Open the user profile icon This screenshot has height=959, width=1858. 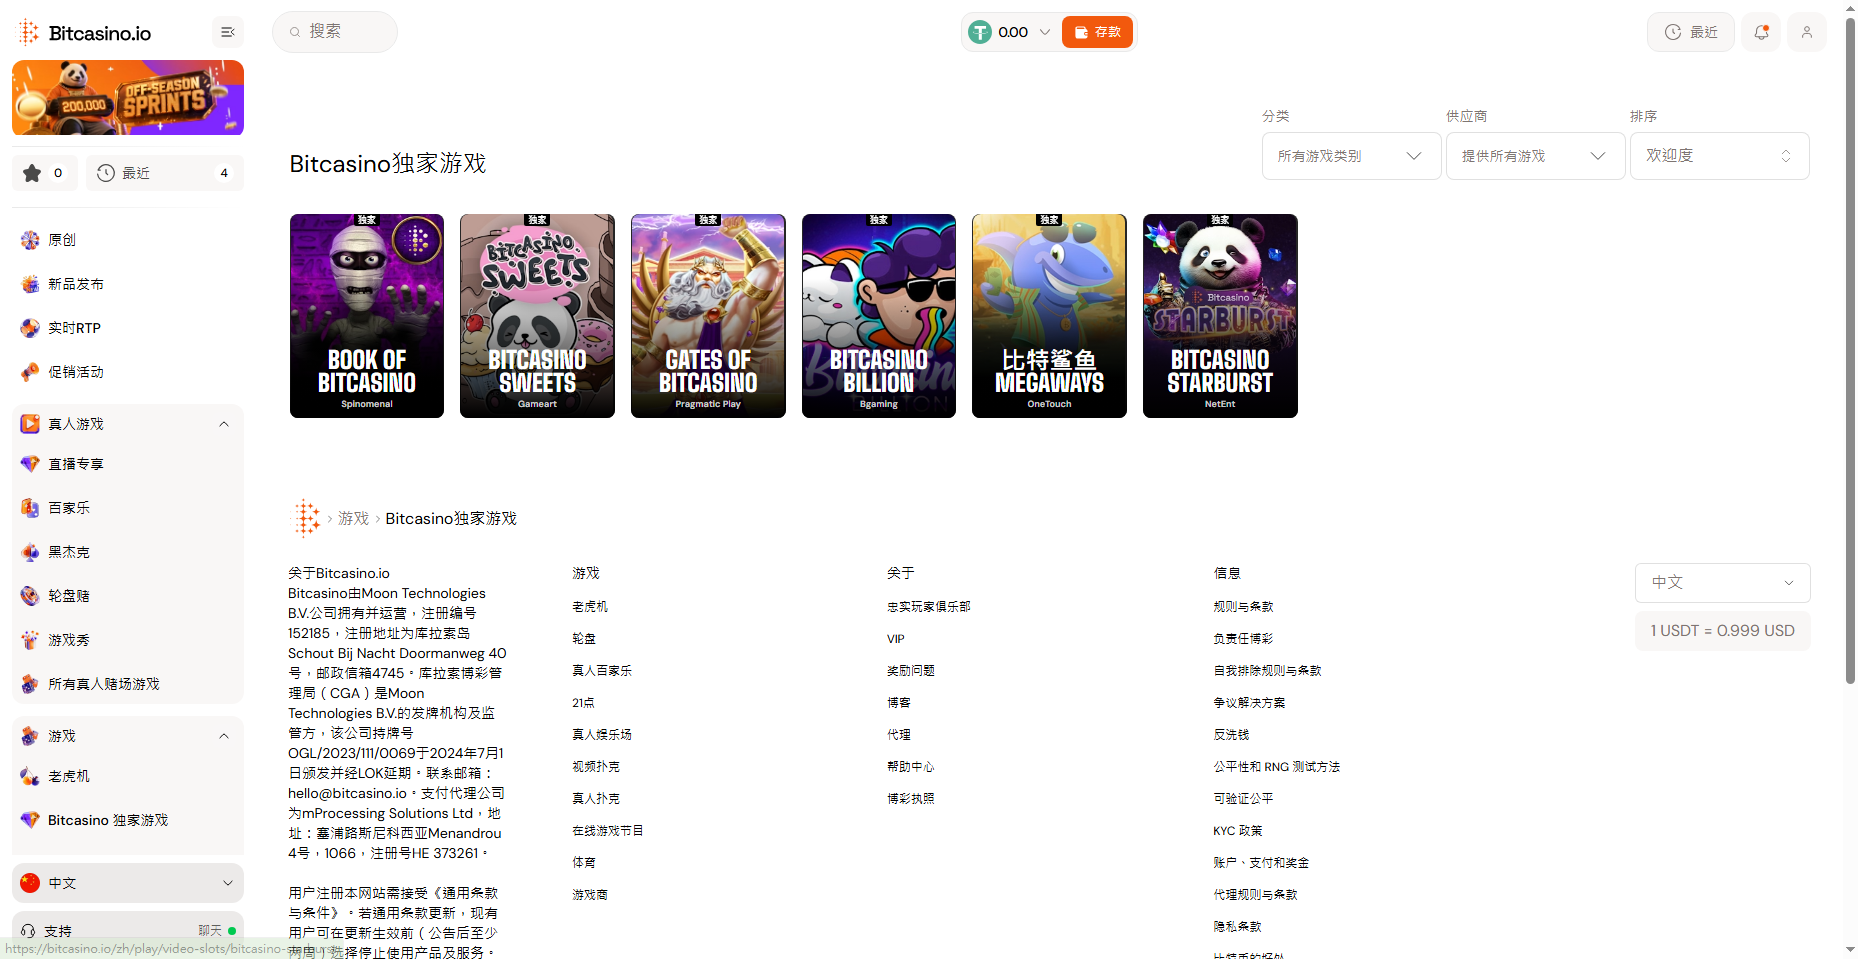point(1807,32)
